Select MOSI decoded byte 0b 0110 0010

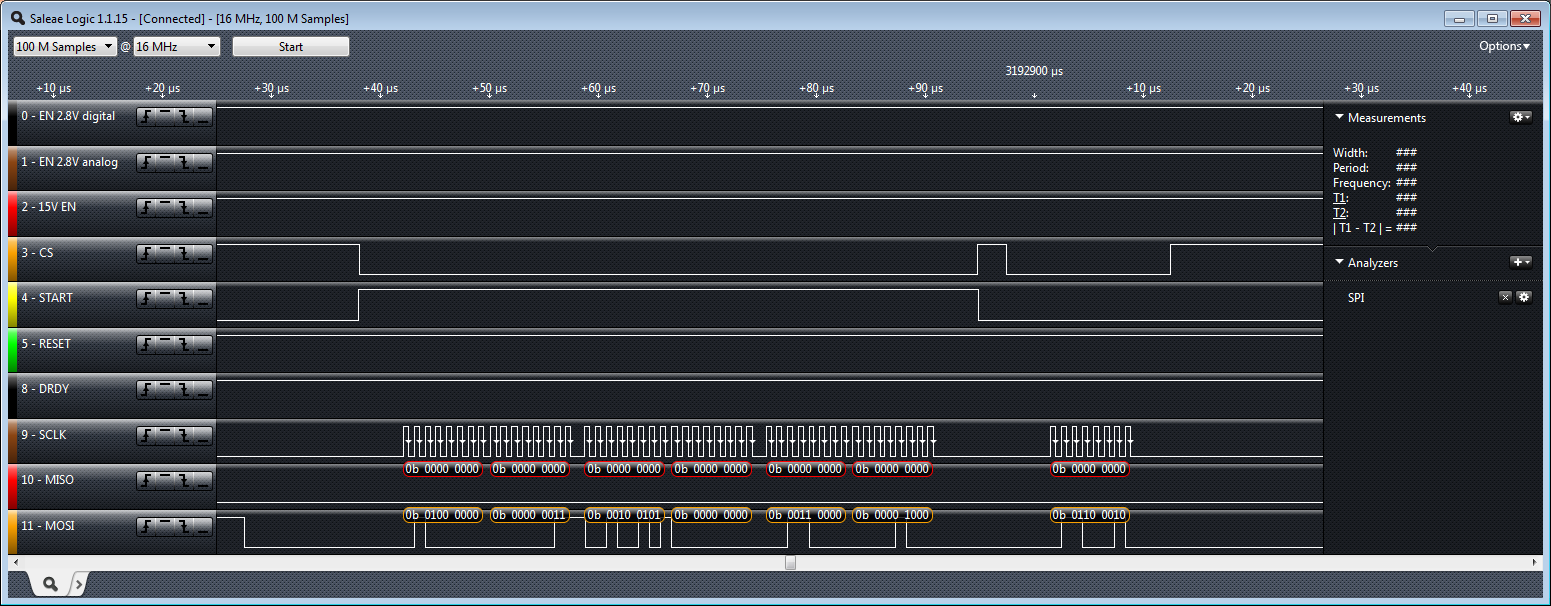click(x=1090, y=515)
